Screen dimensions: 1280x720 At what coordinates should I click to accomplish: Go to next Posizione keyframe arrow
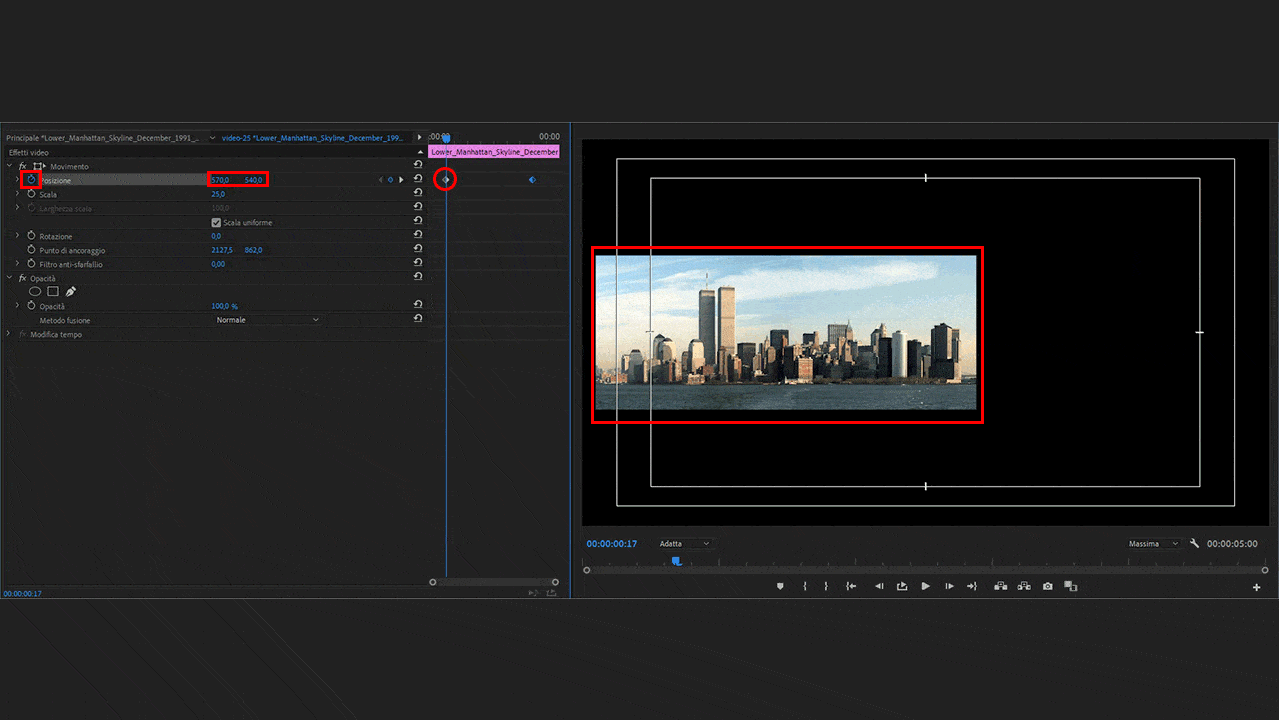coord(401,180)
